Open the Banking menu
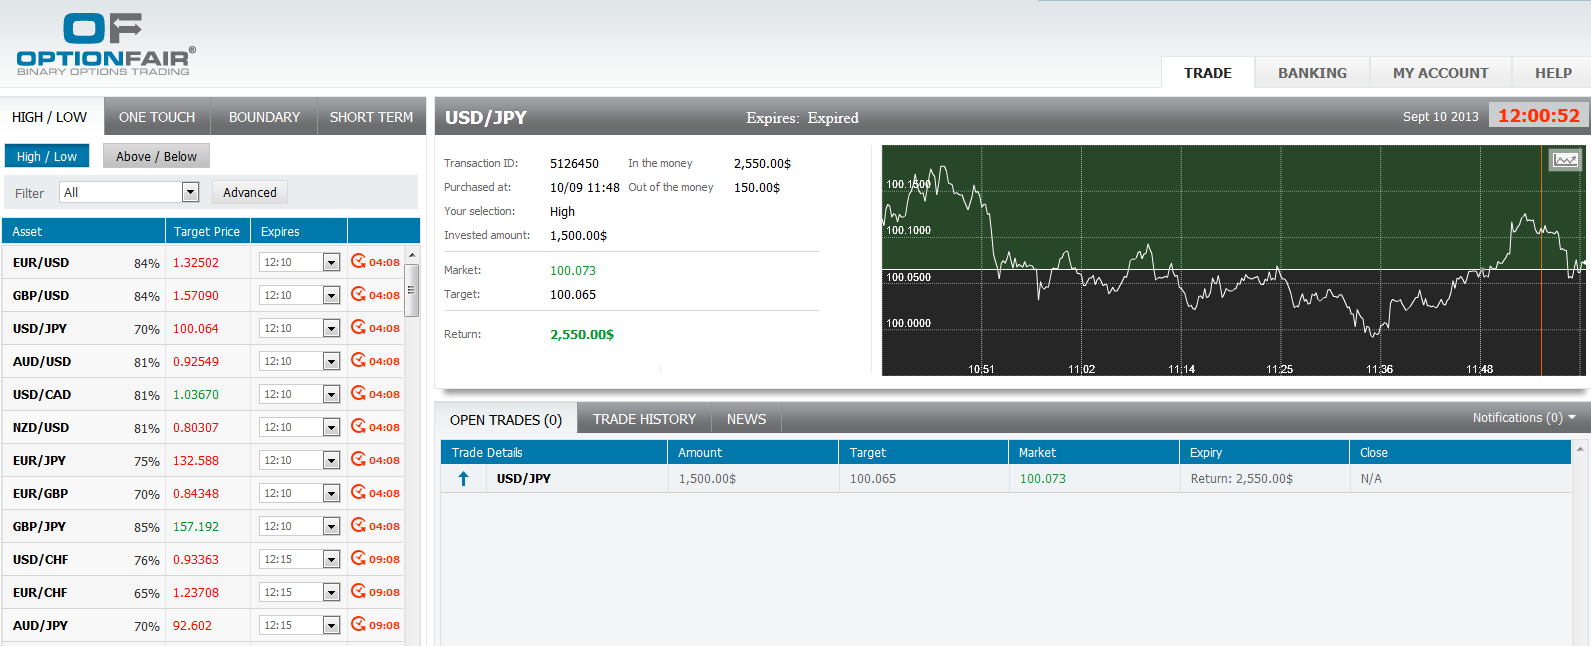Viewport: 1591px width, 646px height. pyautogui.click(x=1312, y=73)
